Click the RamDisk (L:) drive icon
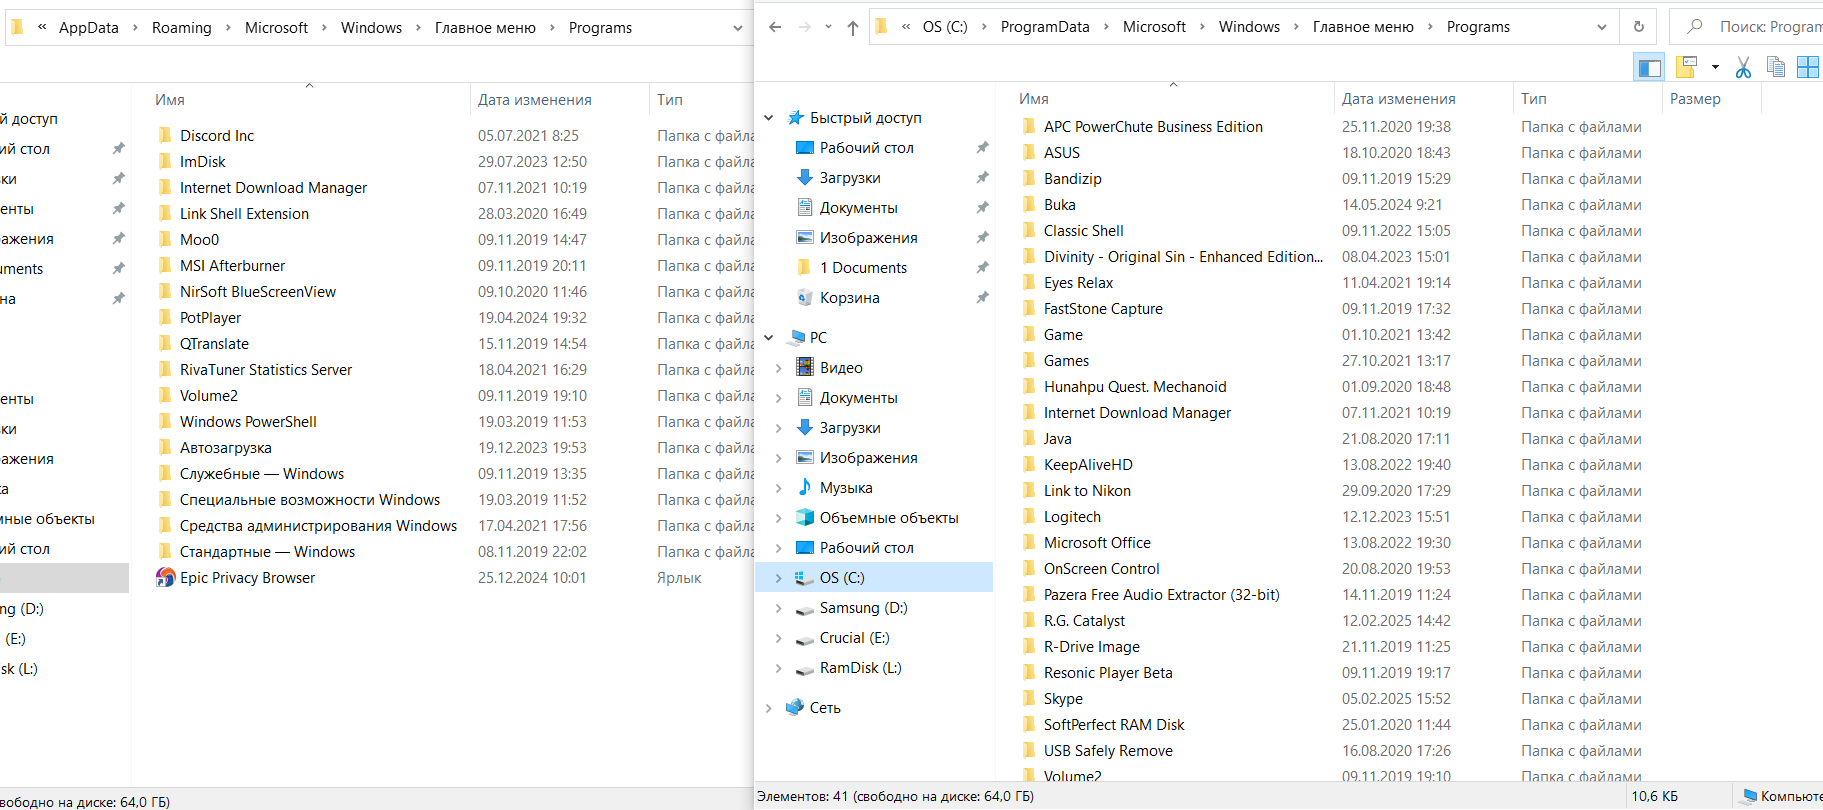 (x=805, y=669)
